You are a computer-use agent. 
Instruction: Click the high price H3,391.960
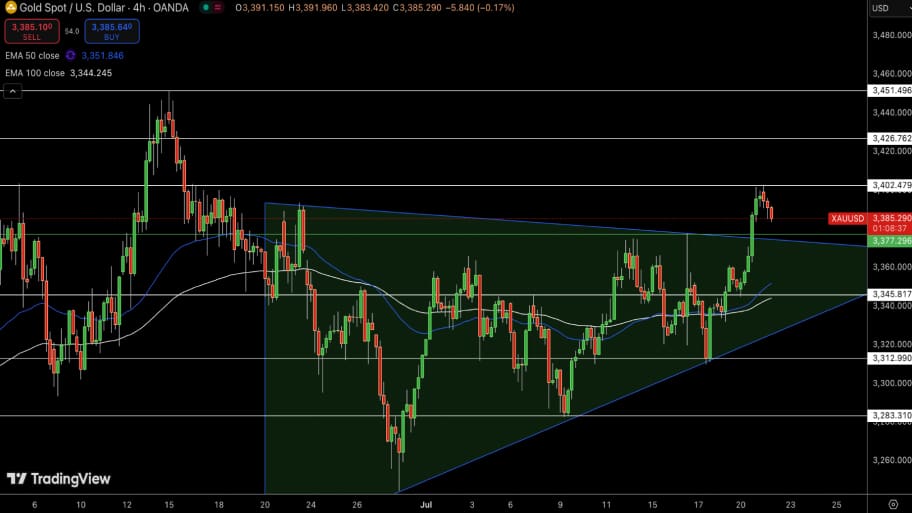(313, 8)
